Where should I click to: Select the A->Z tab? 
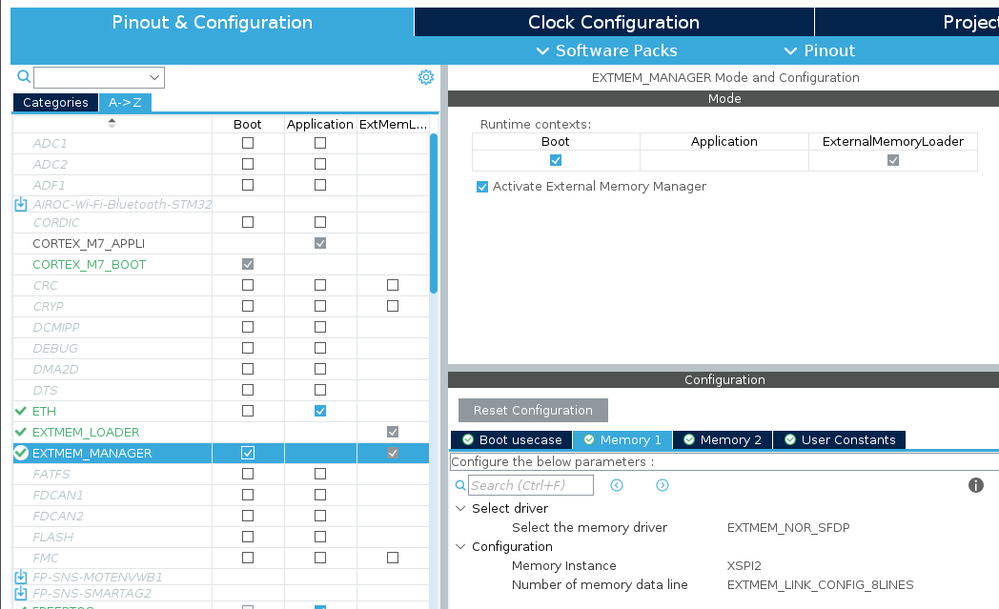tap(125, 103)
